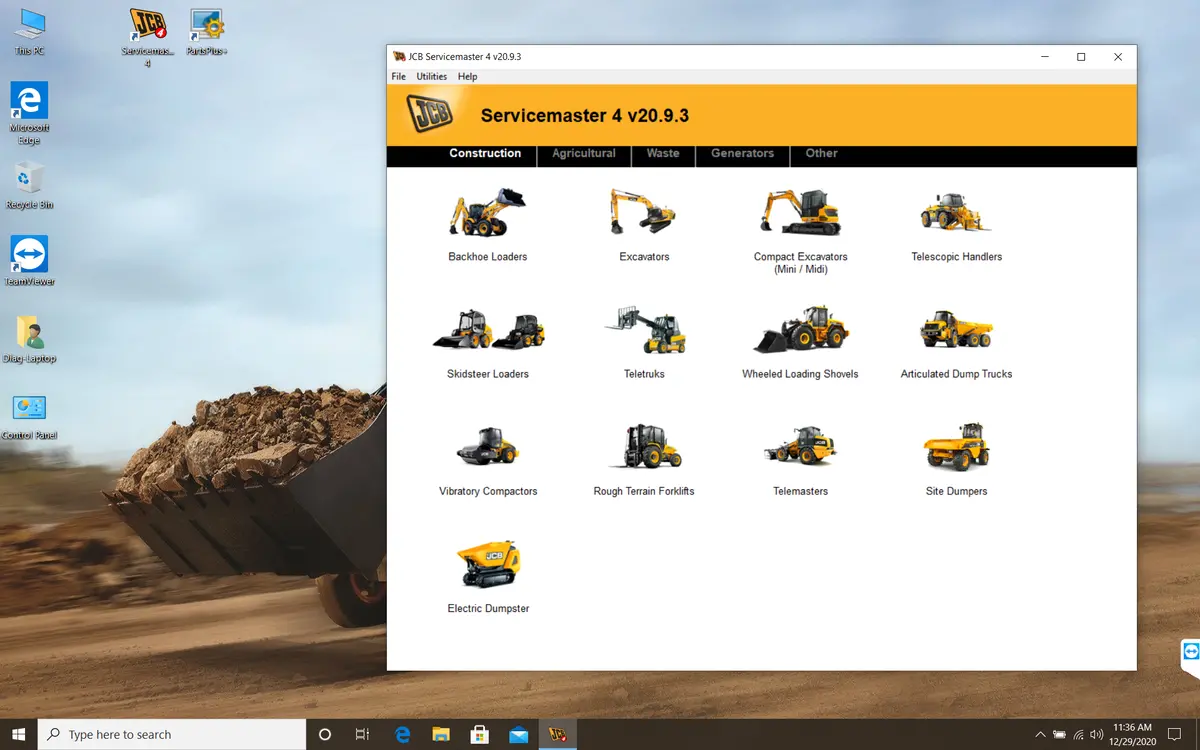This screenshot has width=1200, height=750.
Task: Choose the Site Dumpers icon
Action: (956, 446)
